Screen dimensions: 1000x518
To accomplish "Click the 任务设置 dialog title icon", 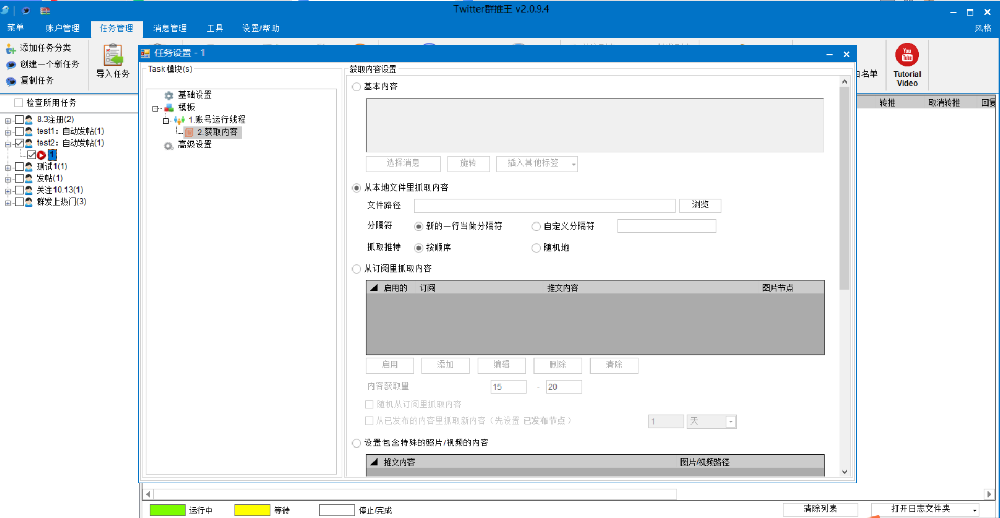I will coord(146,54).
